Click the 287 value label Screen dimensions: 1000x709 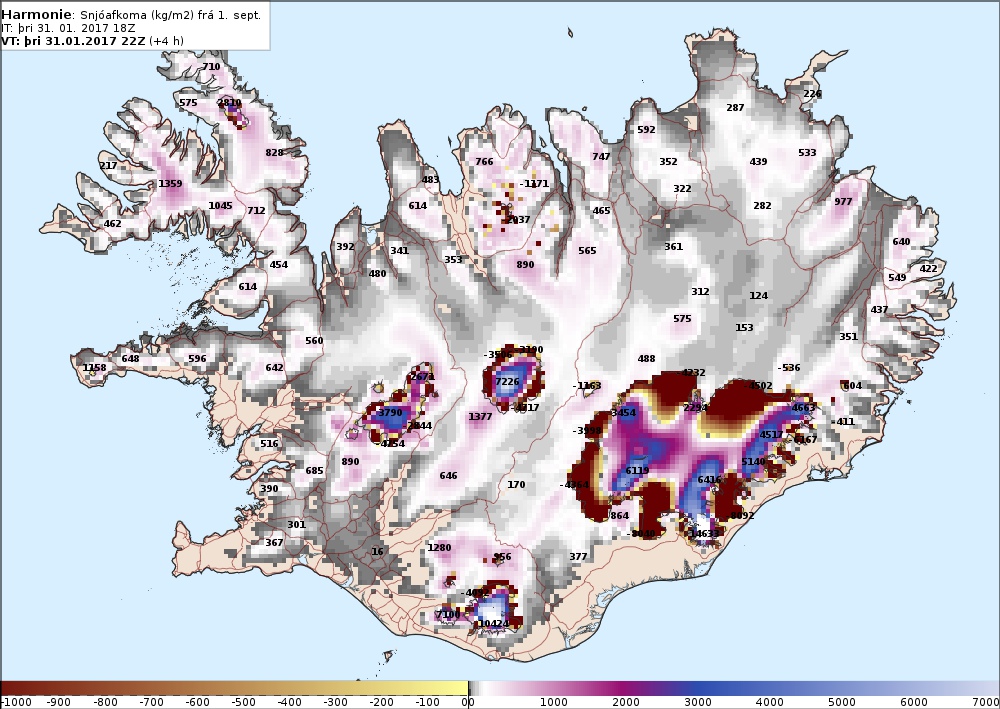point(735,108)
